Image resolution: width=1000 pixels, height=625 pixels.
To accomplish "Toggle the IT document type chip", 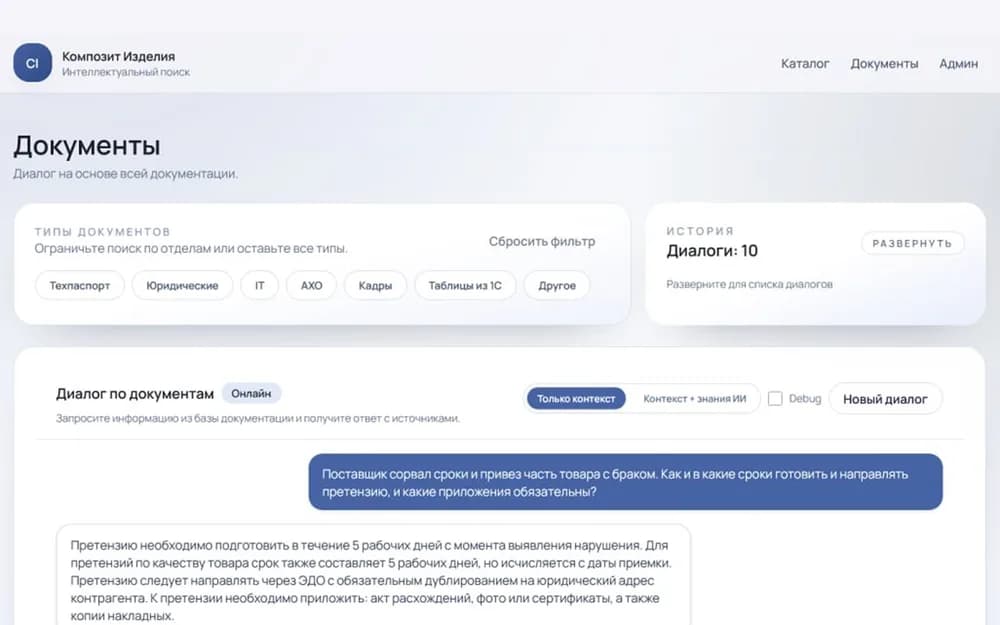I will click(260, 285).
